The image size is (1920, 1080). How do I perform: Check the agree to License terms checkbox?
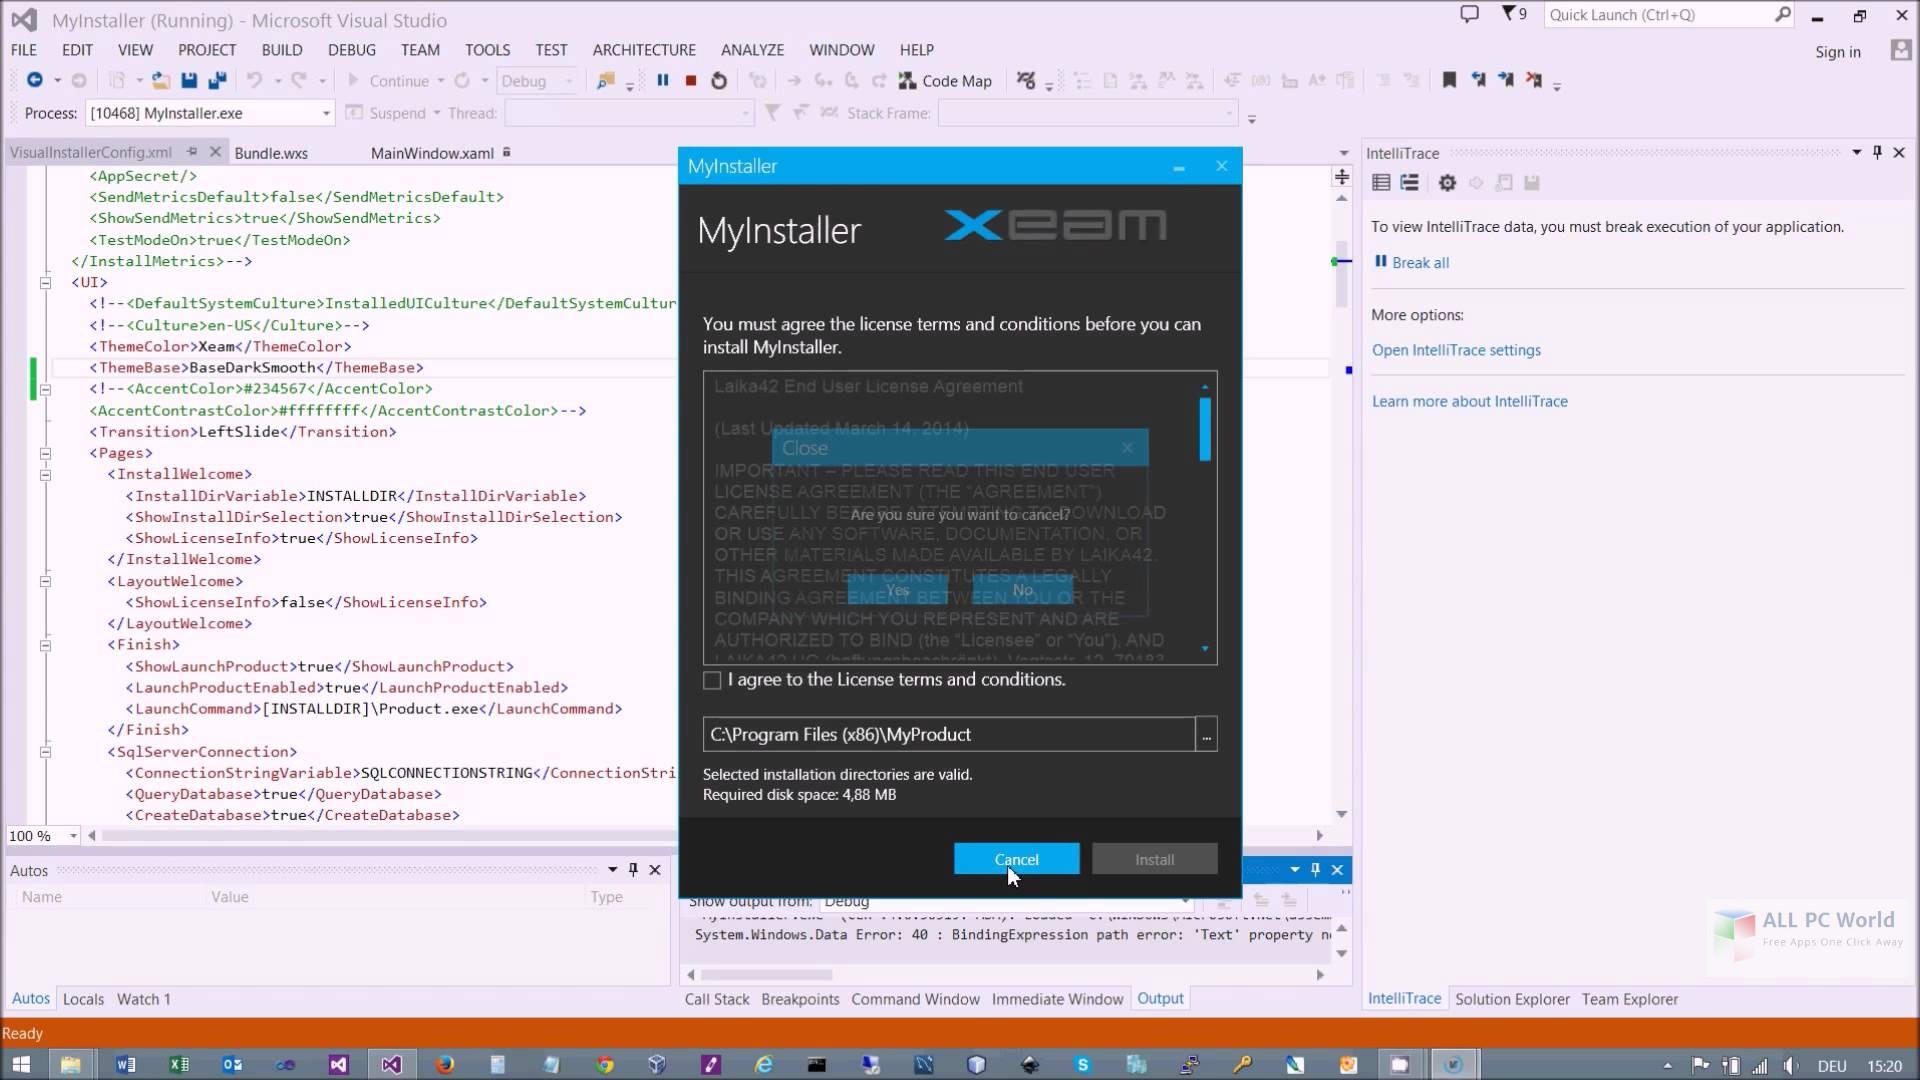pos(712,680)
